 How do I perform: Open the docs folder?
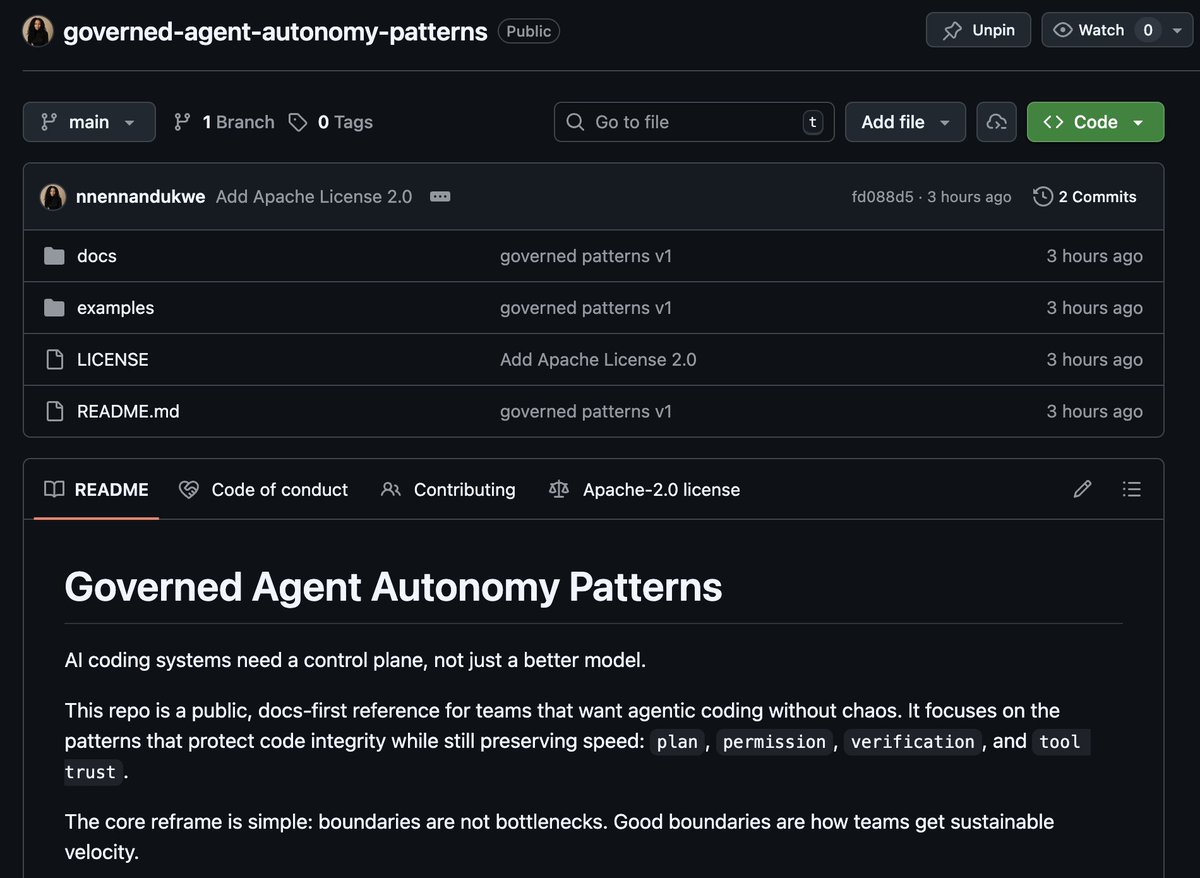tap(97, 256)
